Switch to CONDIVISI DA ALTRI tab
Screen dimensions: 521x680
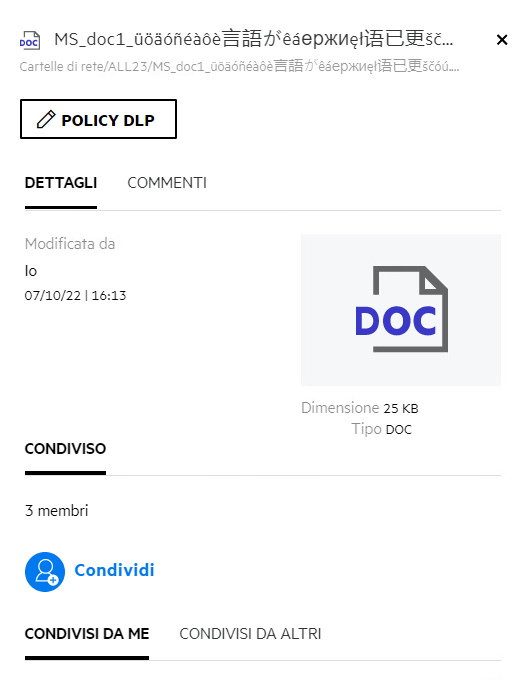click(250, 634)
